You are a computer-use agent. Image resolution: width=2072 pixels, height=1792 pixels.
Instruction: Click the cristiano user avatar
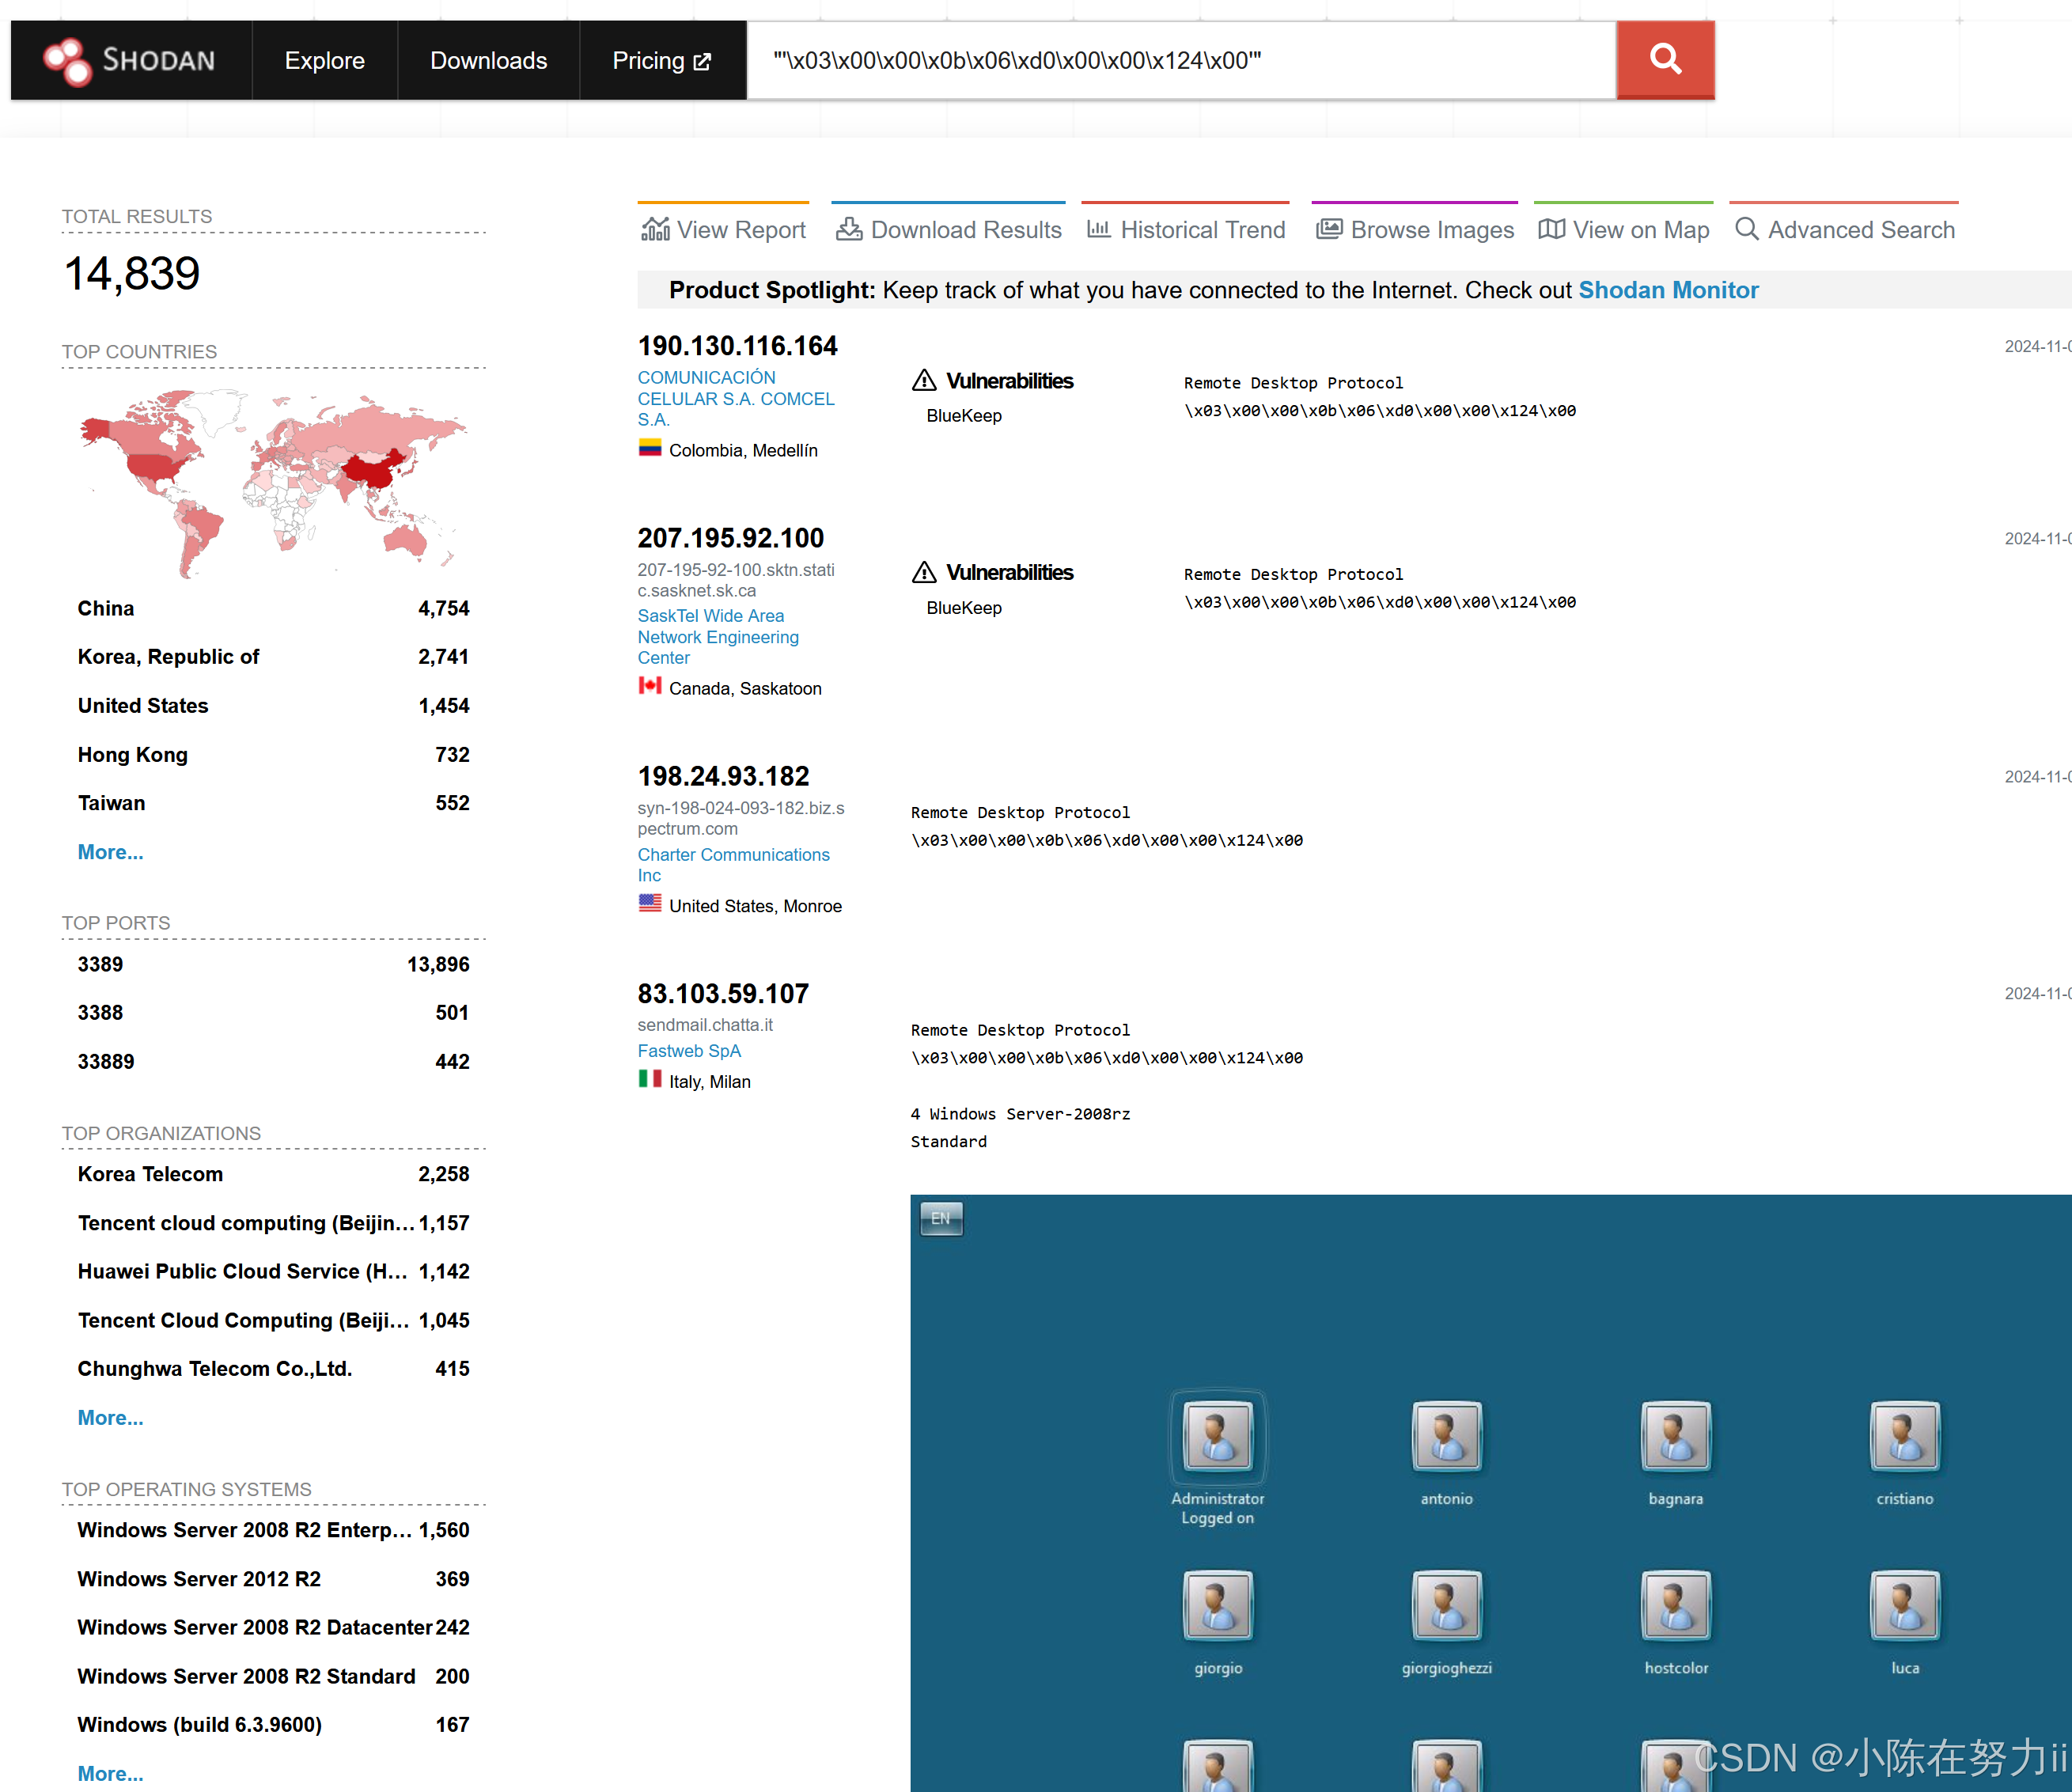tap(1904, 1436)
